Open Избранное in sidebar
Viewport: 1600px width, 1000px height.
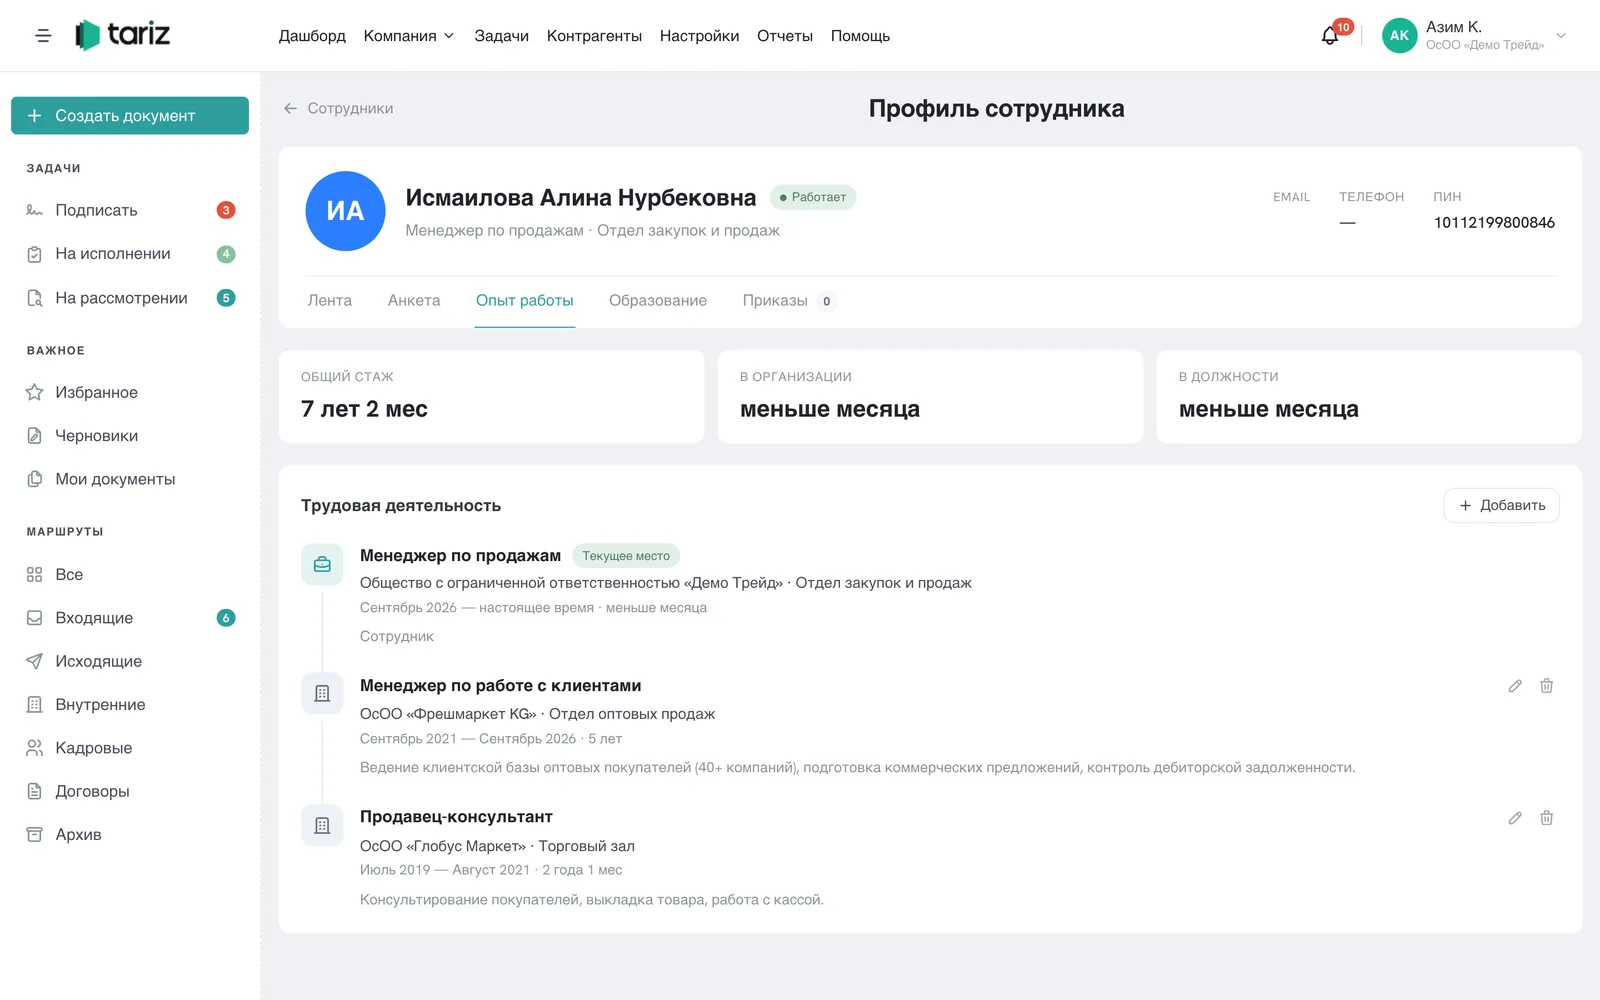(130, 392)
